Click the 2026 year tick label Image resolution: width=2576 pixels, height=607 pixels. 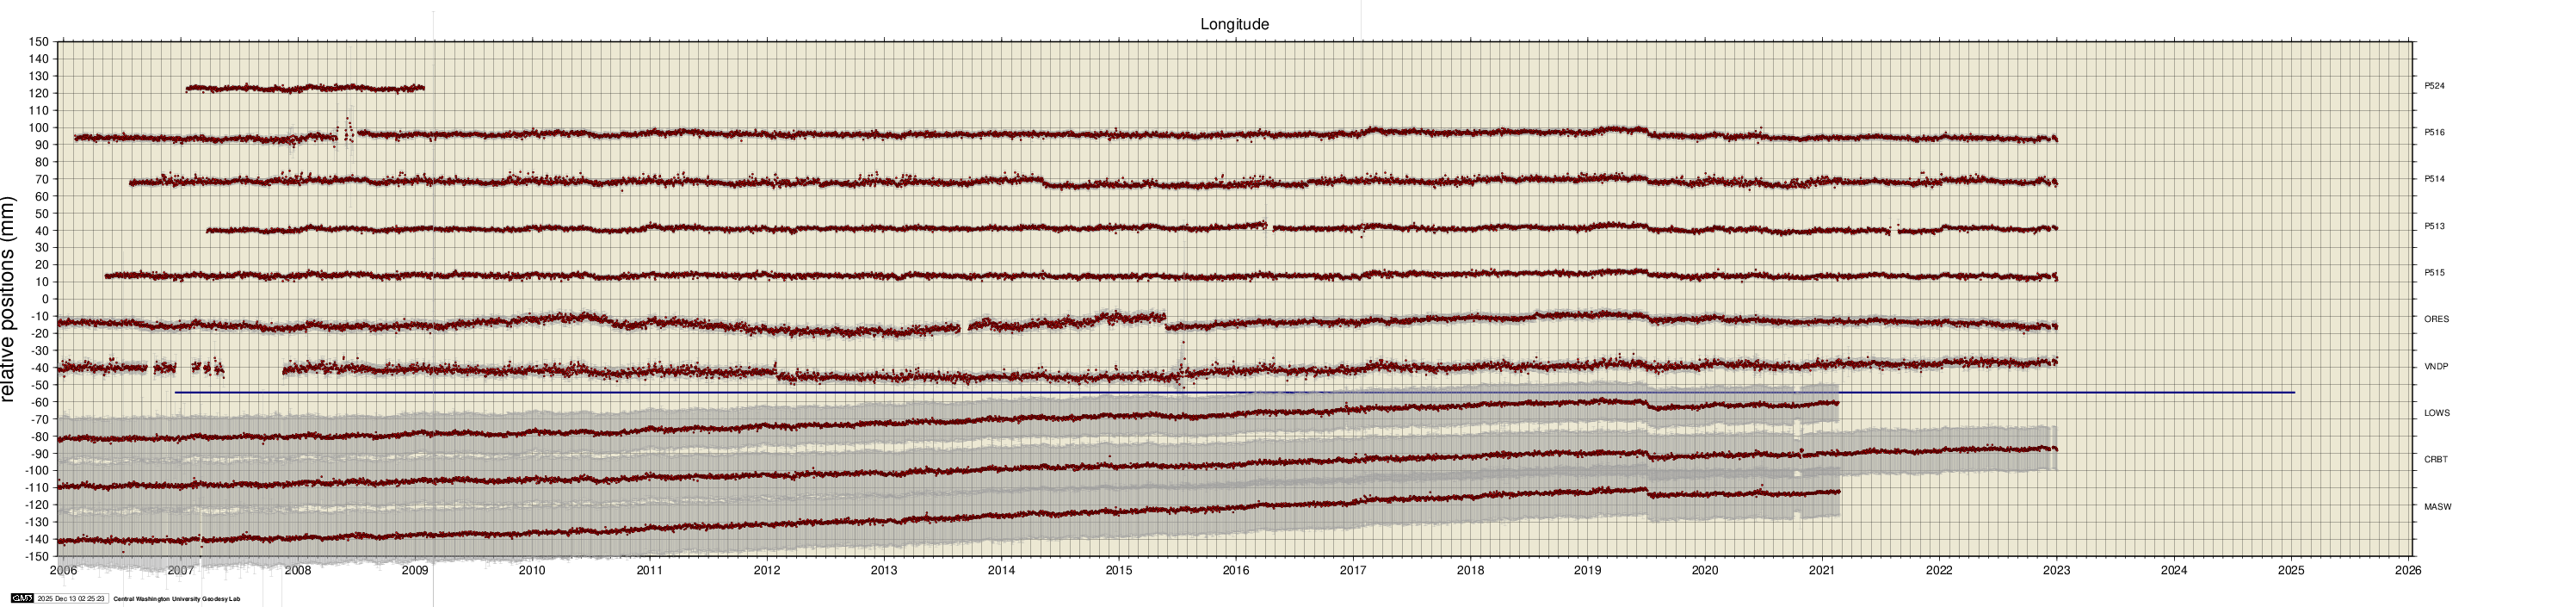coord(2408,571)
